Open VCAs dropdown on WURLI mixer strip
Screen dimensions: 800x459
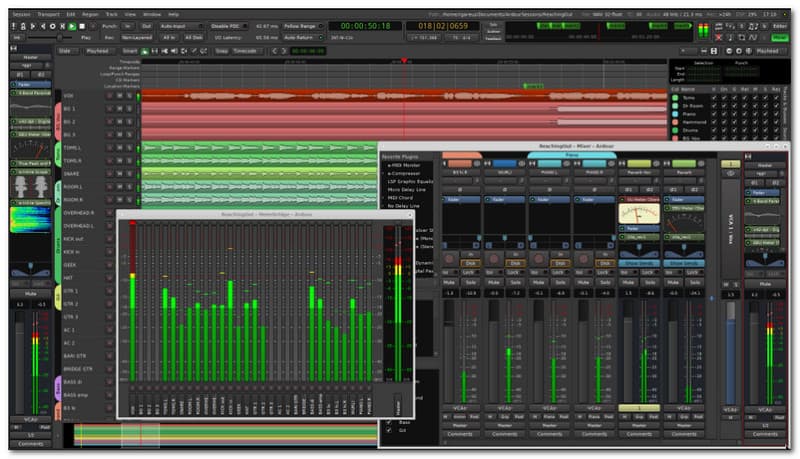coord(504,409)
